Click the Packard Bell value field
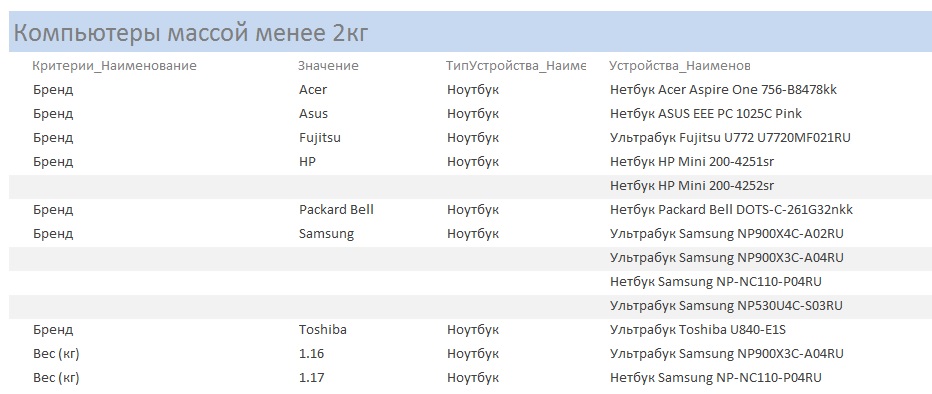 coord(336,210)
